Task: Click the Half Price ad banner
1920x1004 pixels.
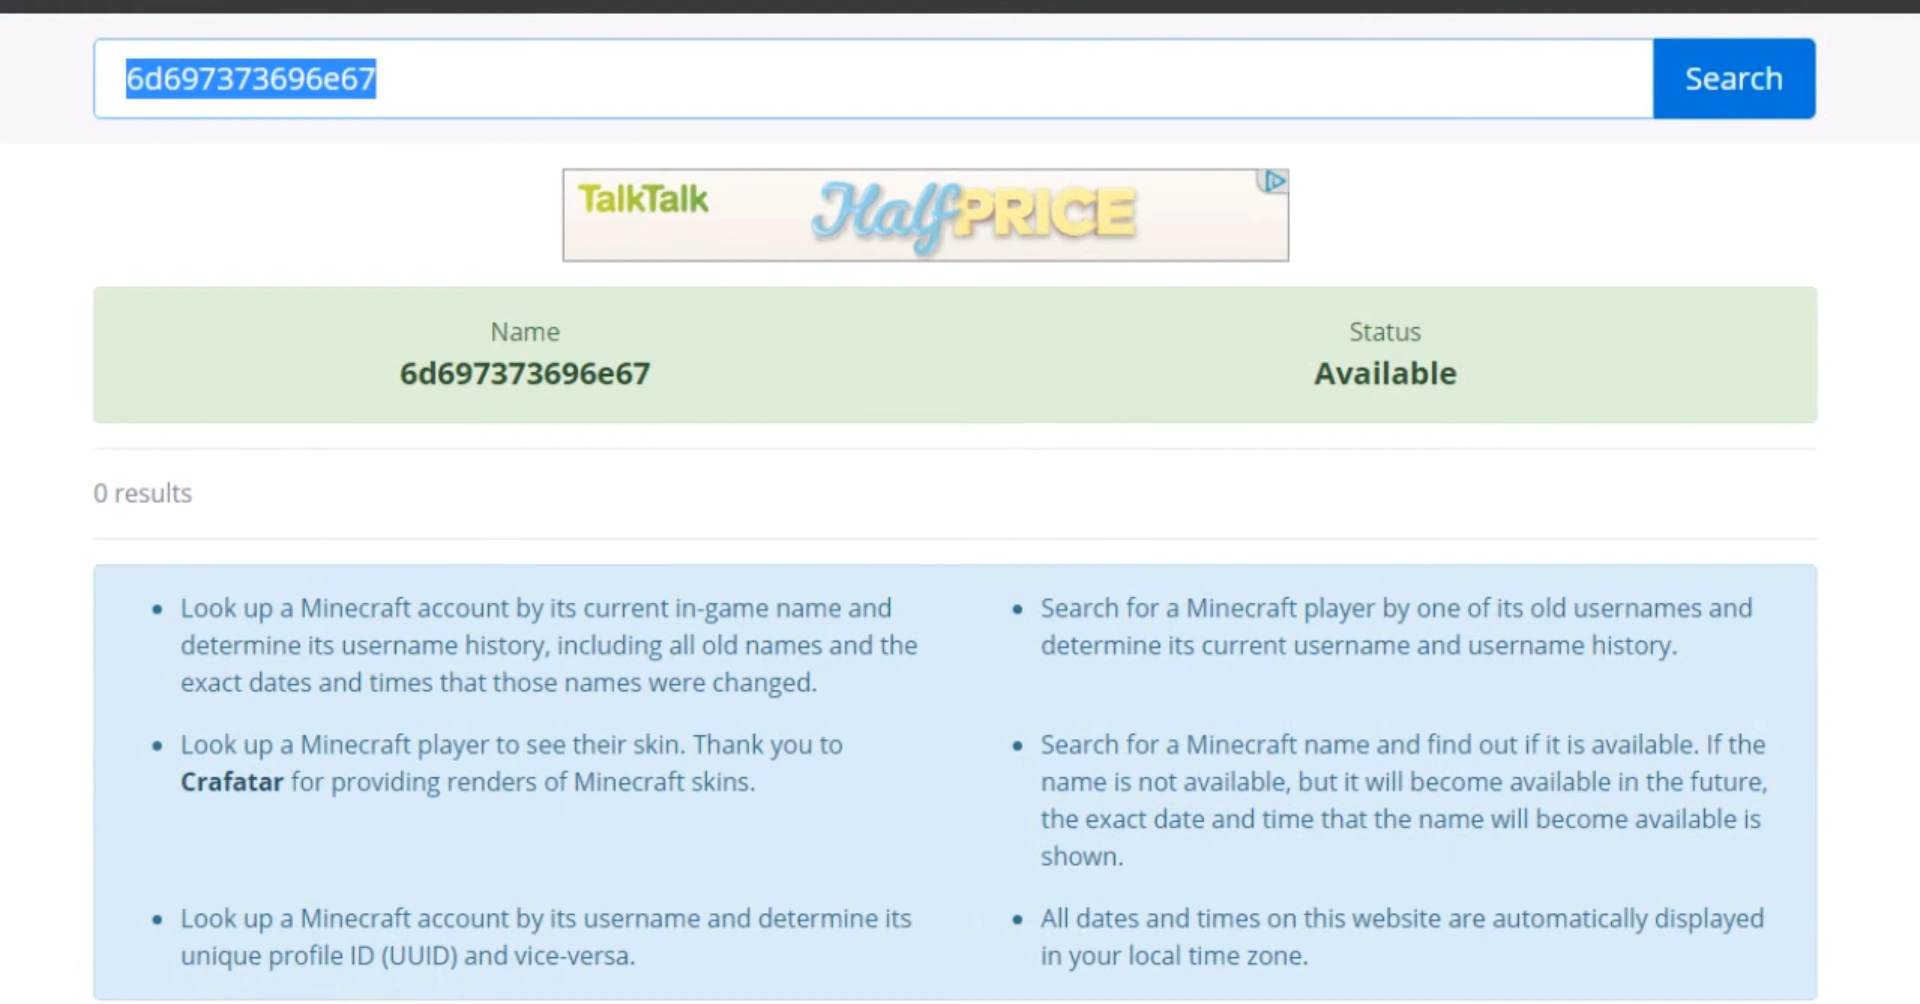Action: click(x=925, y=215)
